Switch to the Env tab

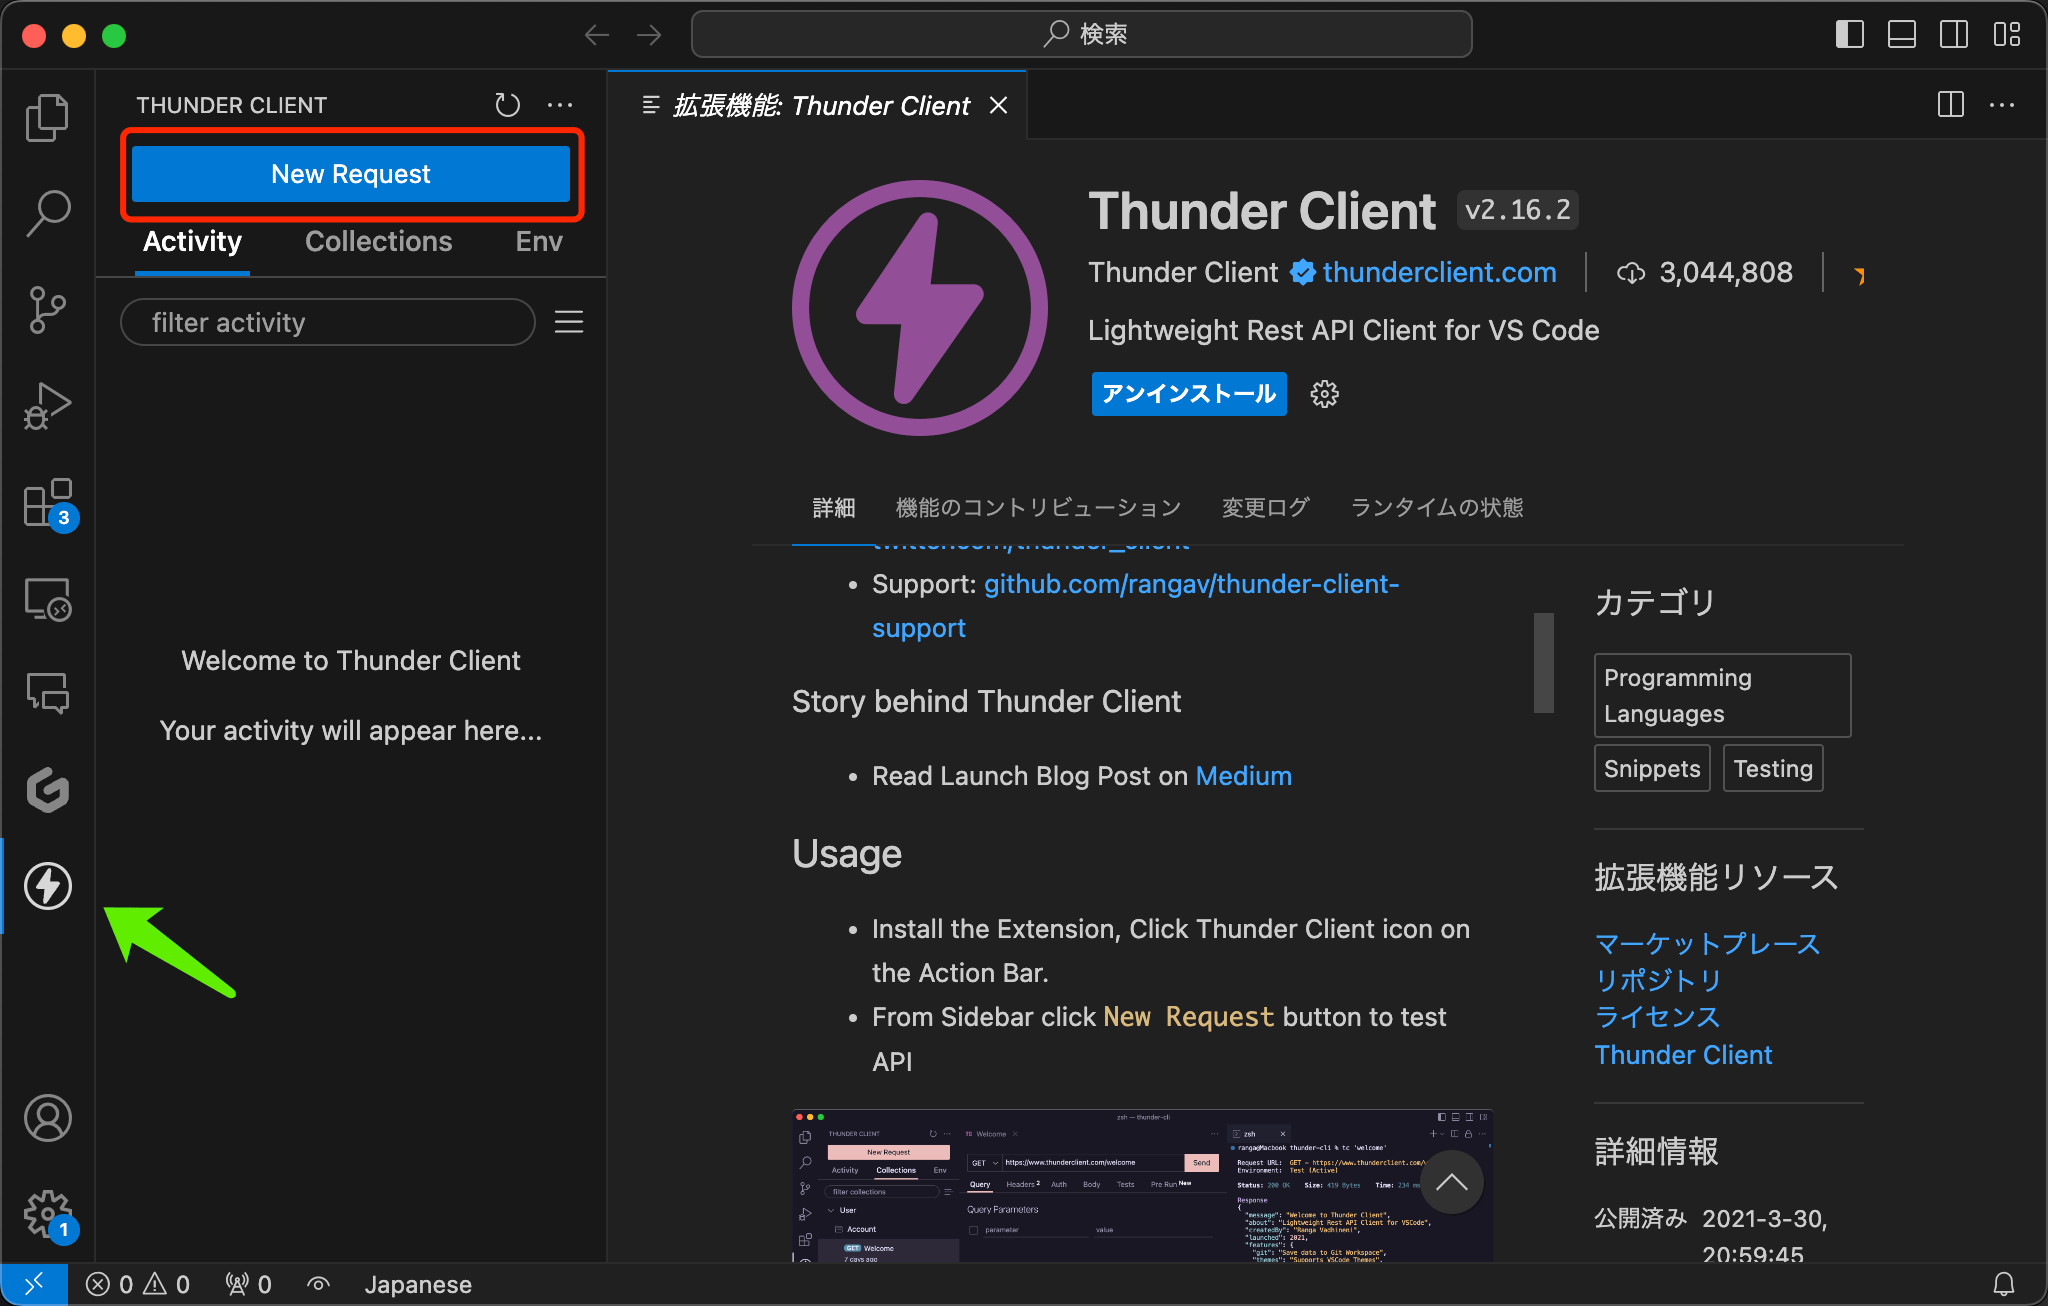coord(539,242)
